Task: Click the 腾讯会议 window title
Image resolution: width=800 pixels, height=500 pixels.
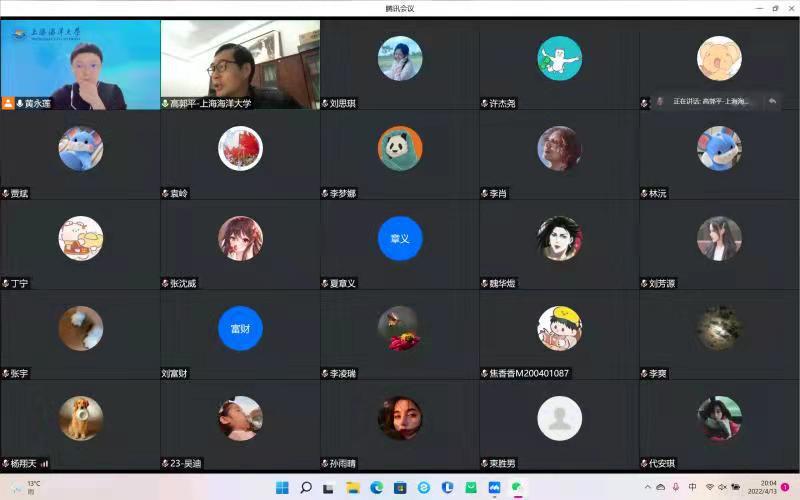Action: pos(399,8)
